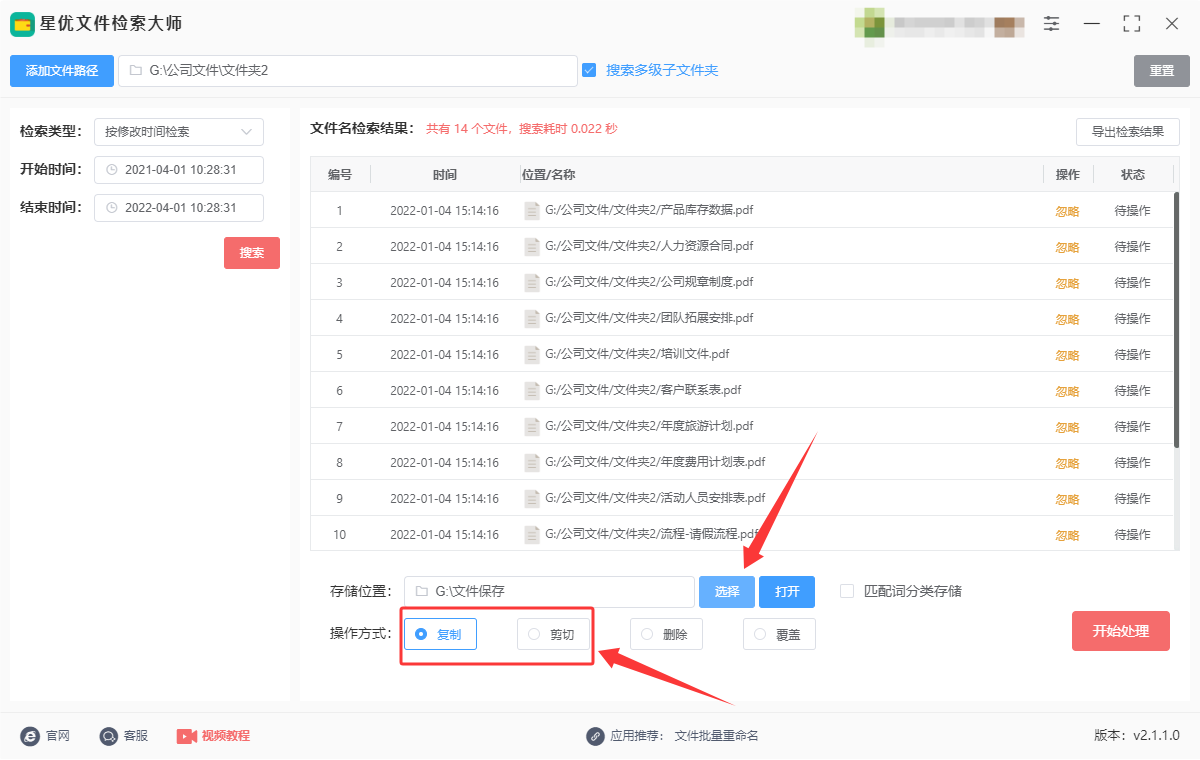Click the 时间 column header
1200x760 pixels.
point(445,175)
